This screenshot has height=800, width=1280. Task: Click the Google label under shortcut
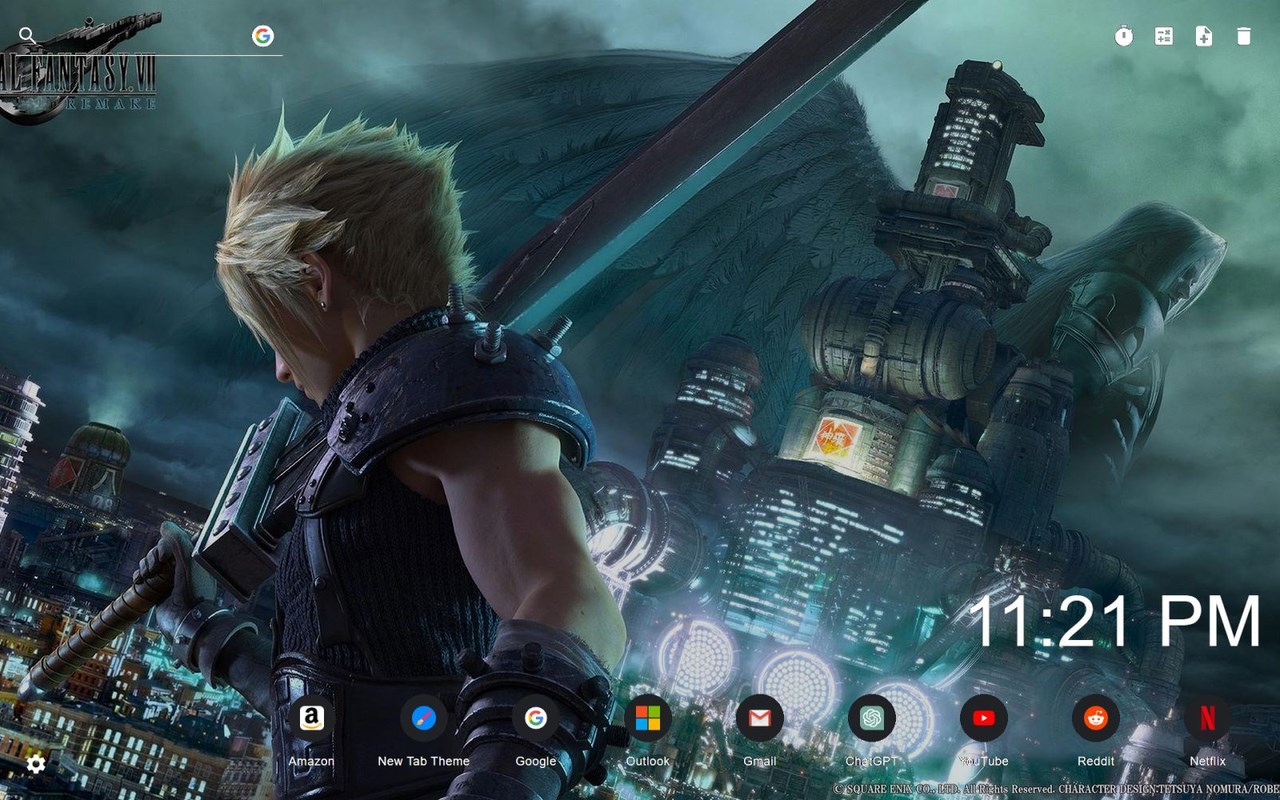coord(536,761)
